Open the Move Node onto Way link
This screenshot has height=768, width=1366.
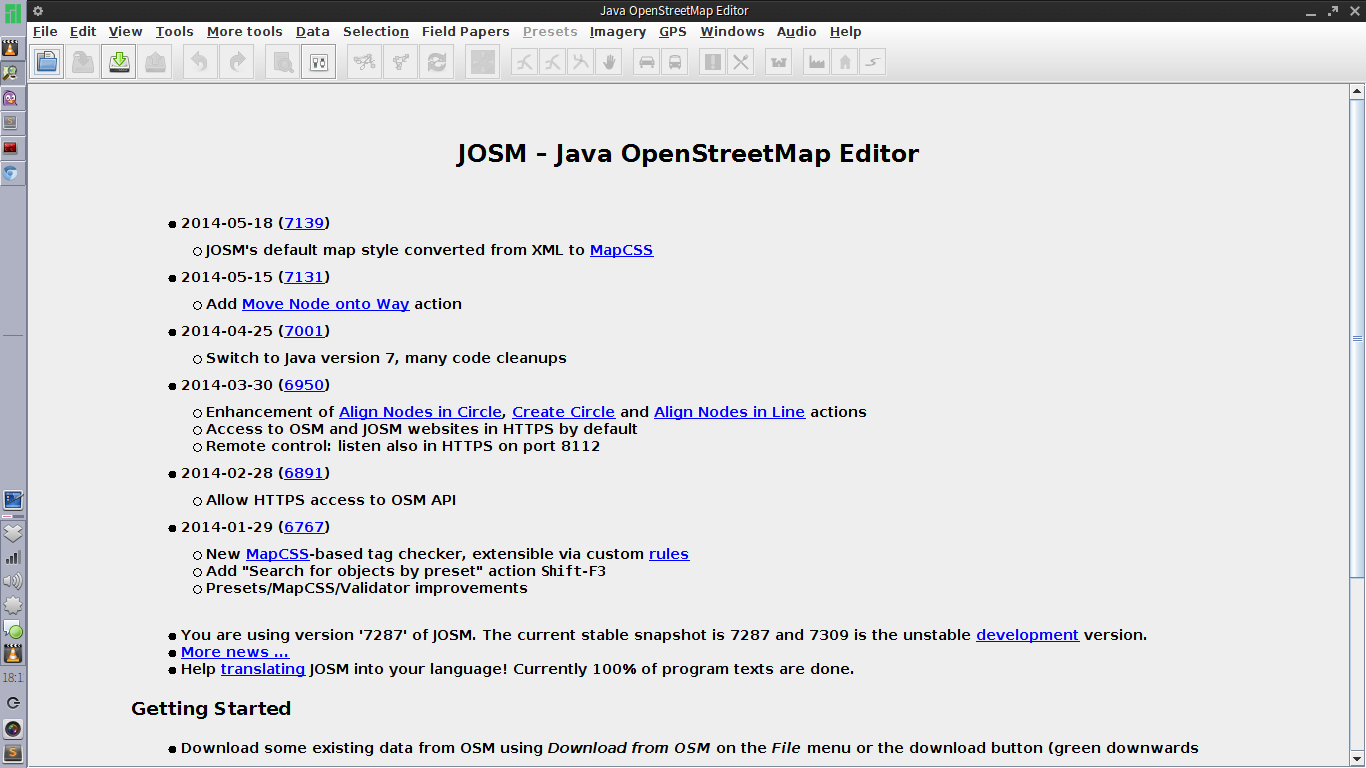[x=326, y=304]
